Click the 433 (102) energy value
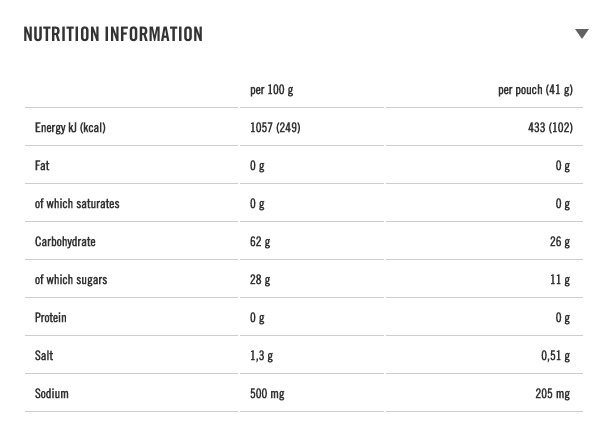 coord(549,128)
